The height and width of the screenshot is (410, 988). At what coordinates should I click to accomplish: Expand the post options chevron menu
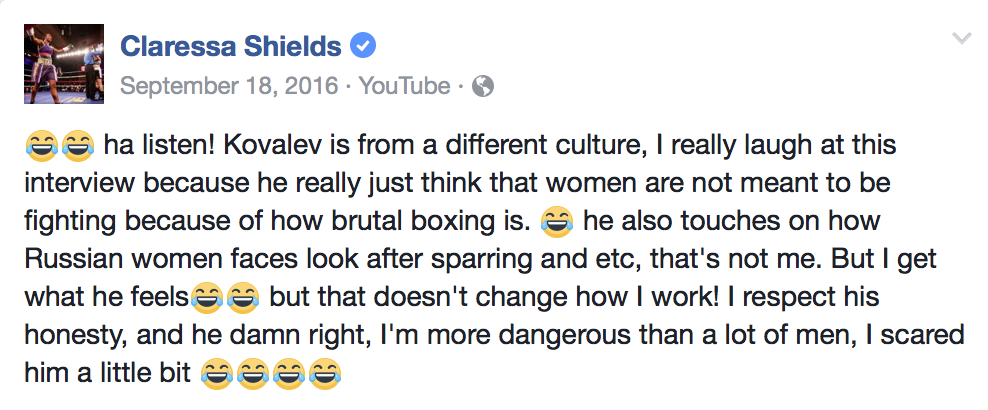[x=961, y=39]
